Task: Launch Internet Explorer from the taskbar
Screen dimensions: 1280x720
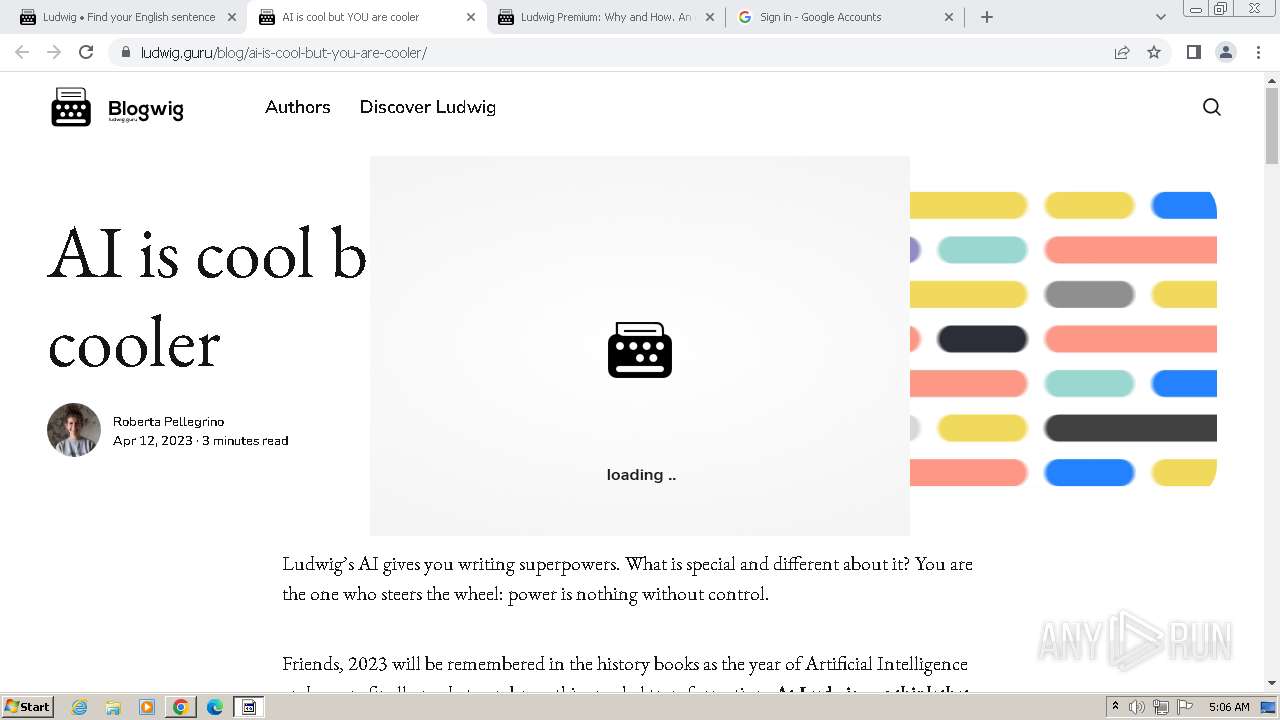Action: [79, 707]
